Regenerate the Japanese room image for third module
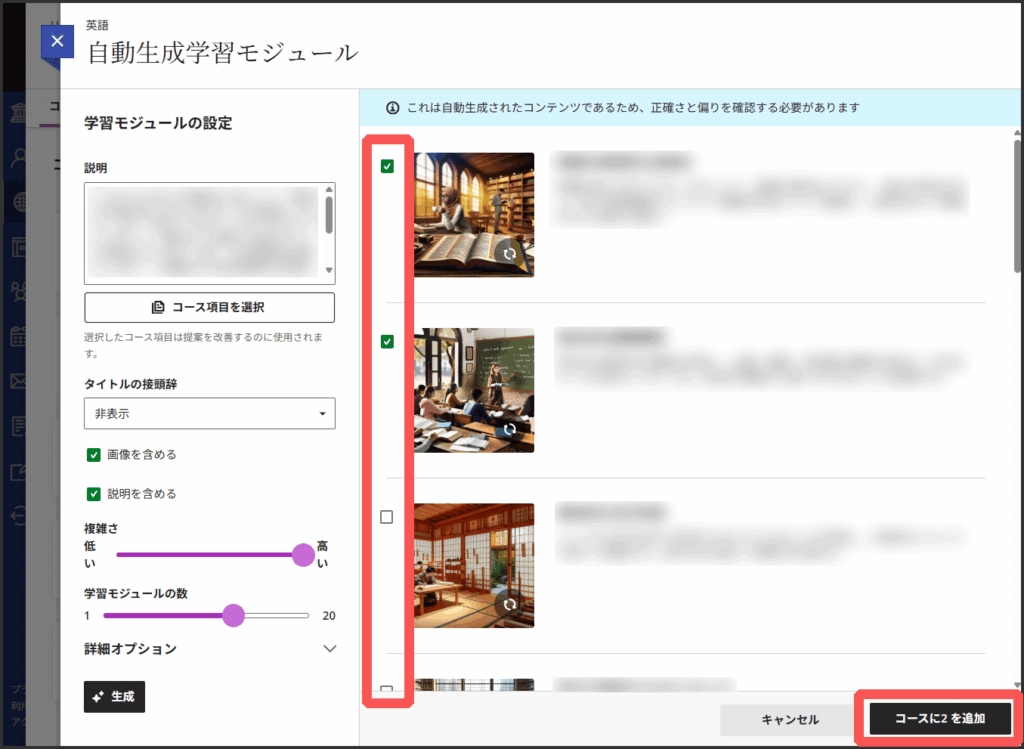1024x749 pixels. click(510, 604)
